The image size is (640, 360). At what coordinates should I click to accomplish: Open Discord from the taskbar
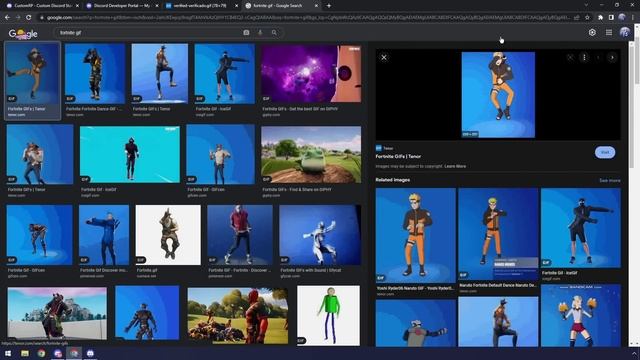point(90,353)
